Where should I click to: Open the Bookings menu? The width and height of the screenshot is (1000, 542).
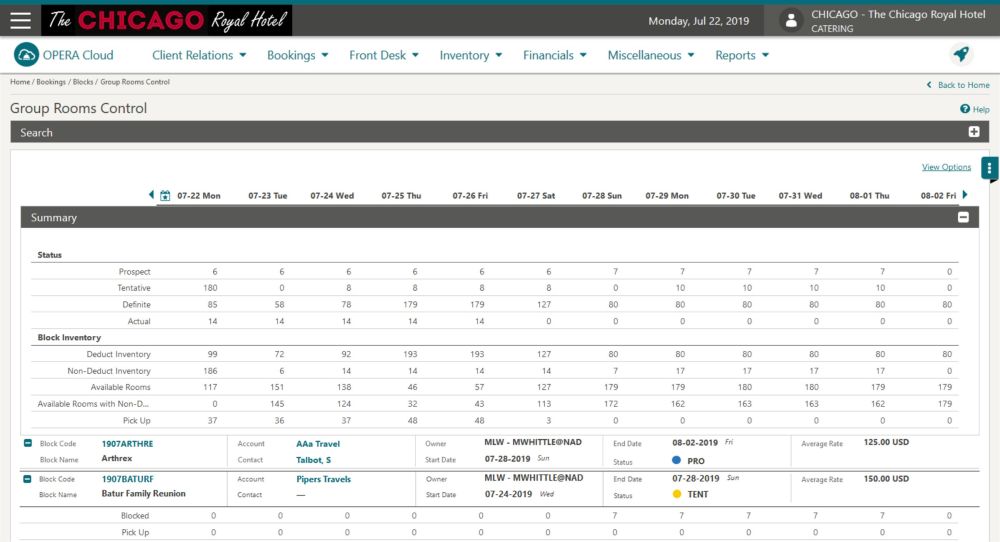pyautogui.click(x=297, y=55)
